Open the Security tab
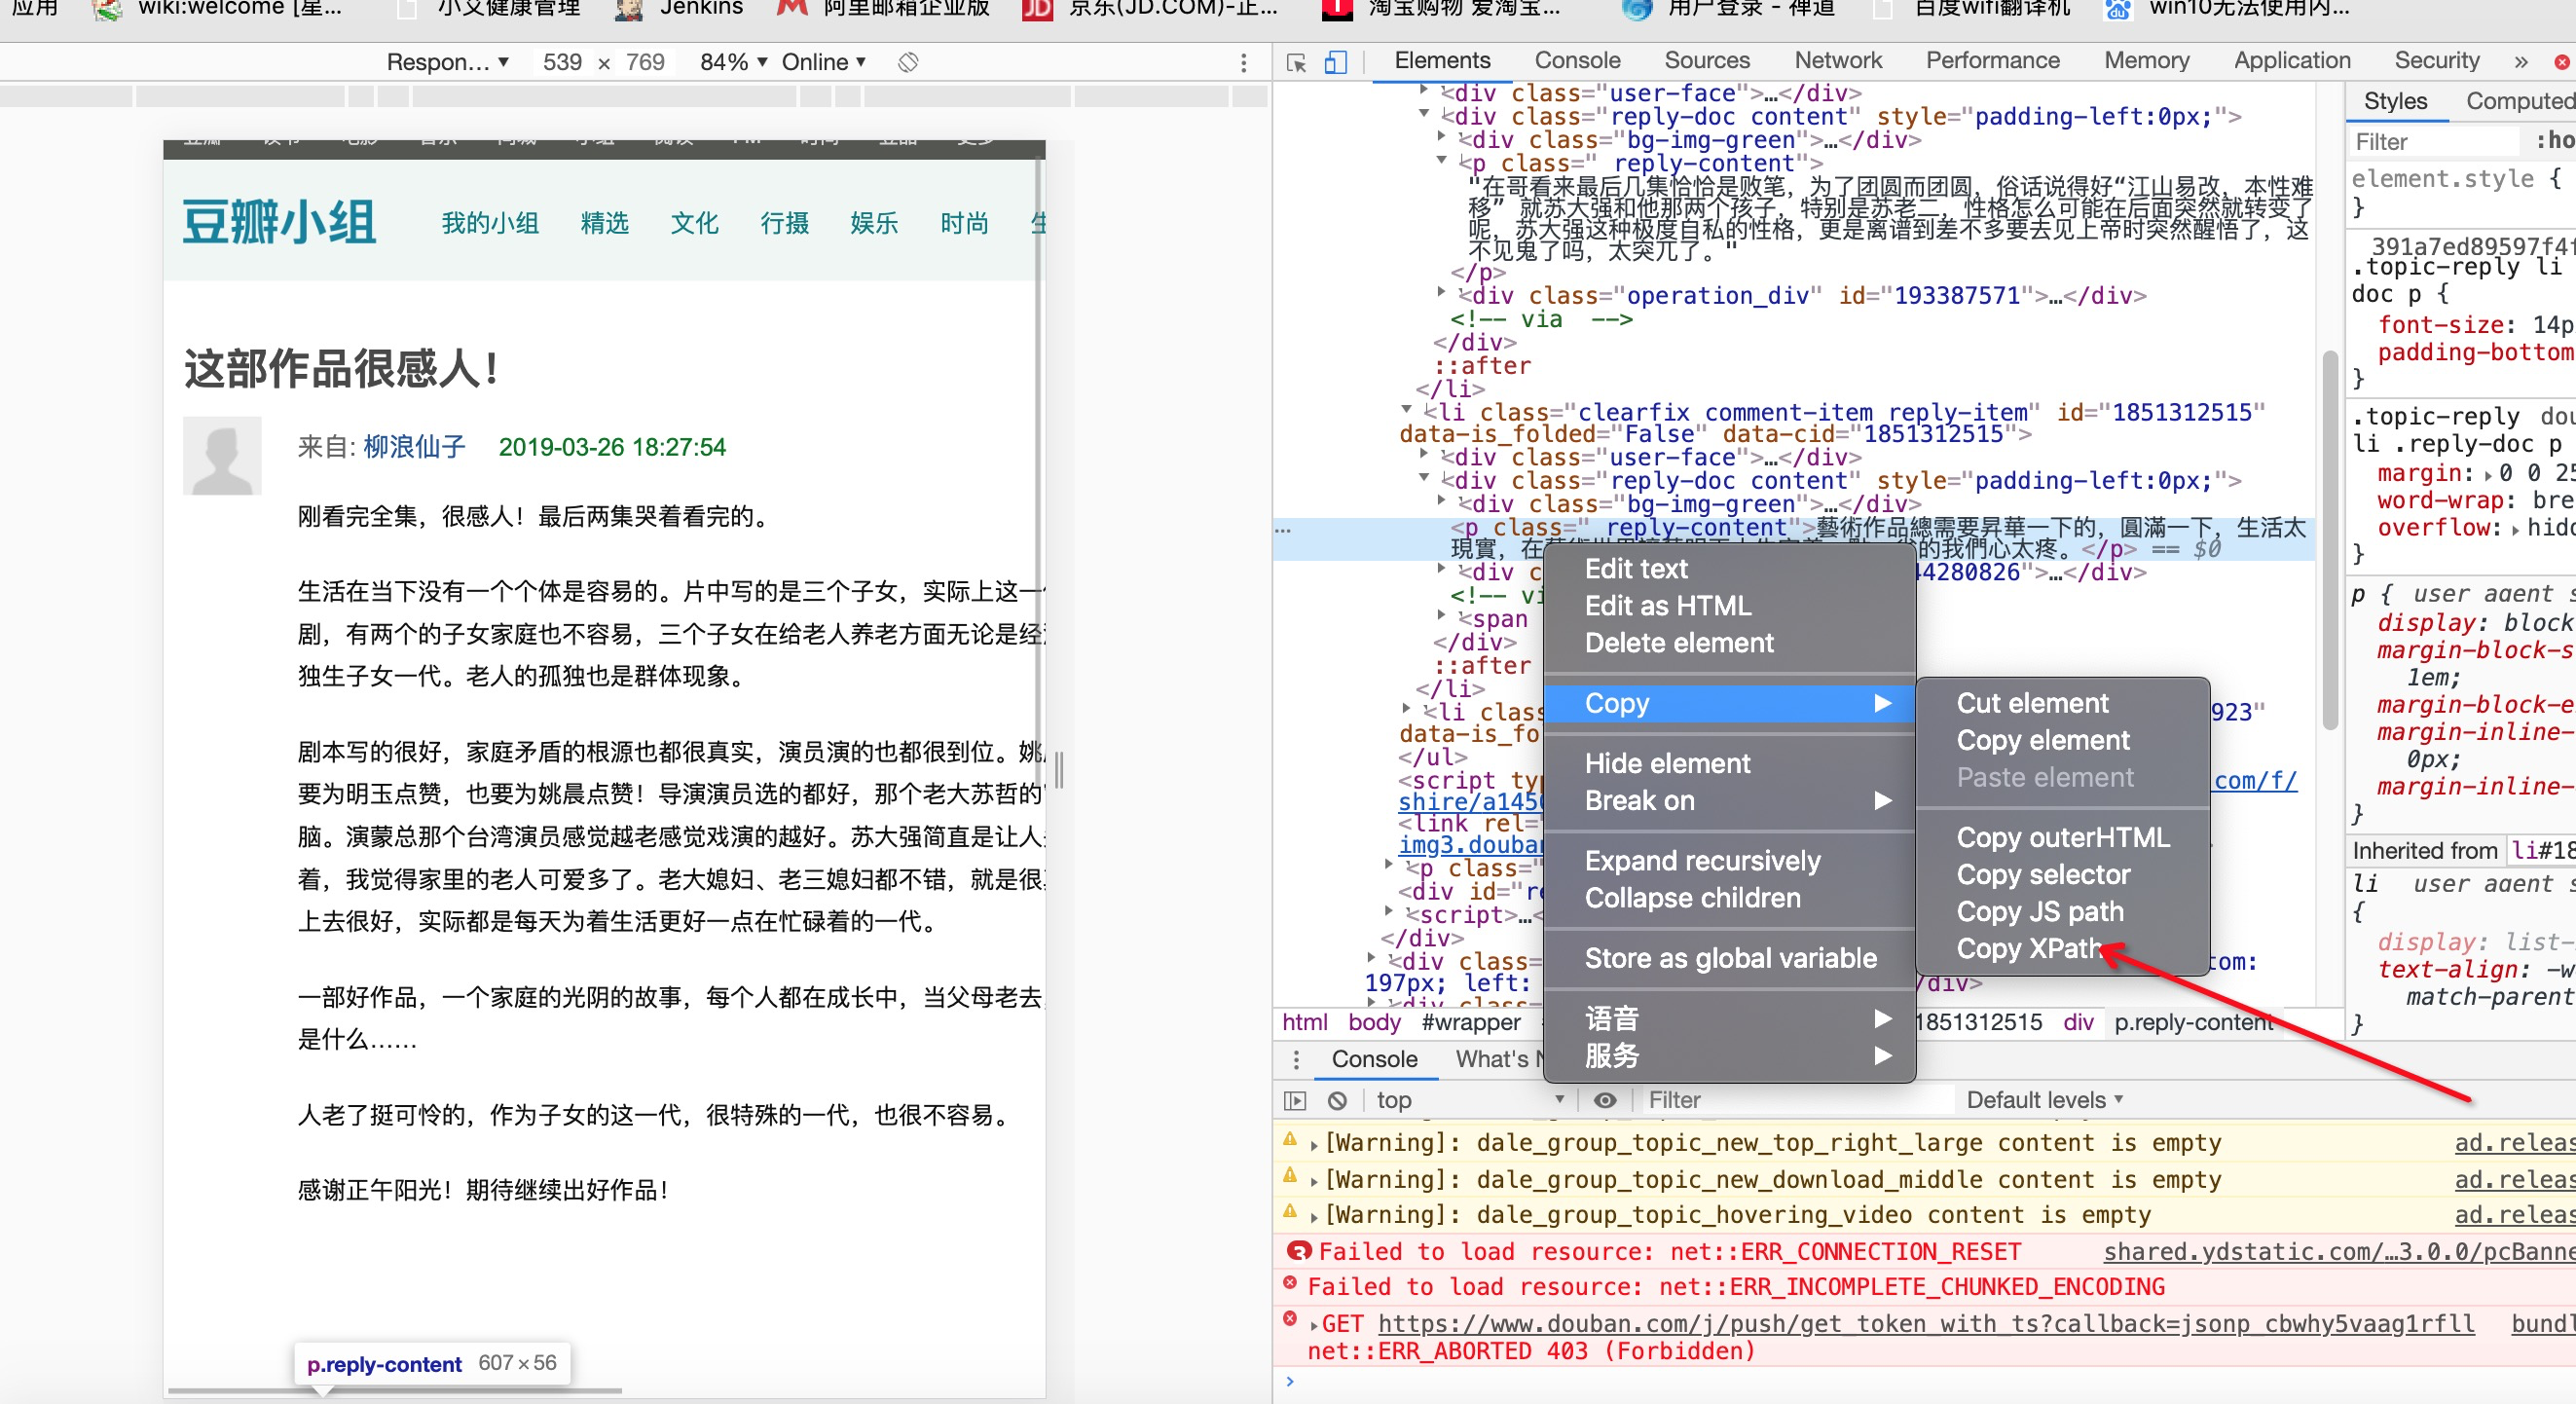The image size is (2576, 1404). tap(2436, 61)
